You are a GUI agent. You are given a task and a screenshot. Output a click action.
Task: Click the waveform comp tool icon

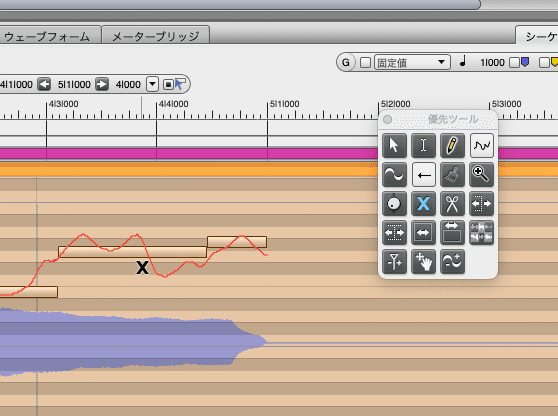[x=481, y=233]
